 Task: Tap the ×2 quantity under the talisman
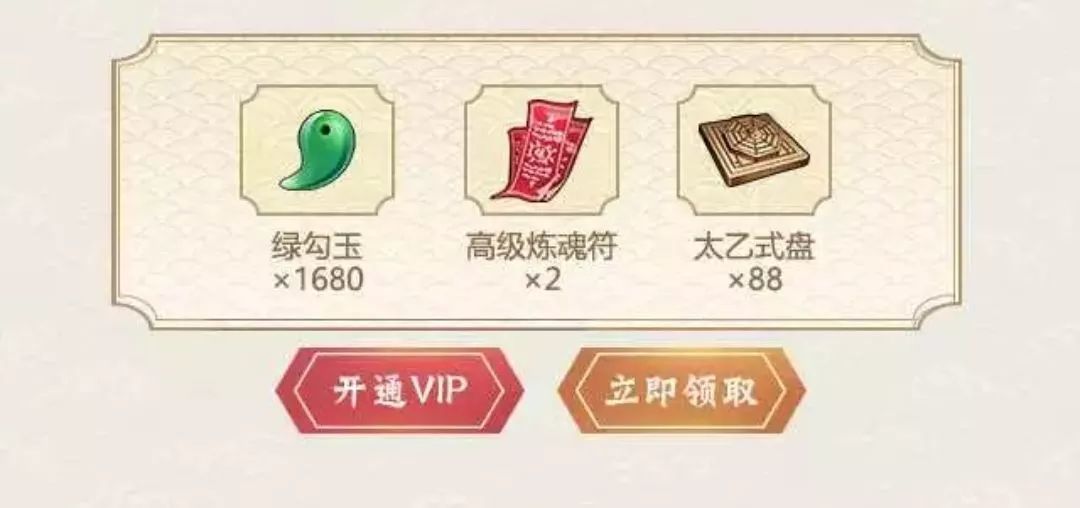tap(542, 280)
